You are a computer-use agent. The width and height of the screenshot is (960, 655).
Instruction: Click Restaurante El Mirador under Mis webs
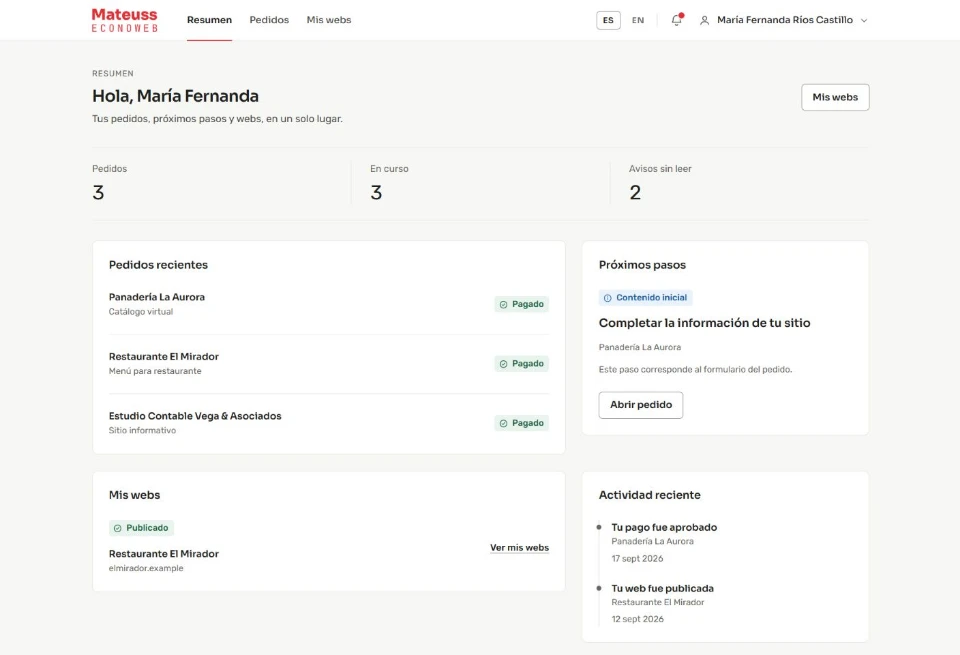(x=163, y=553)
